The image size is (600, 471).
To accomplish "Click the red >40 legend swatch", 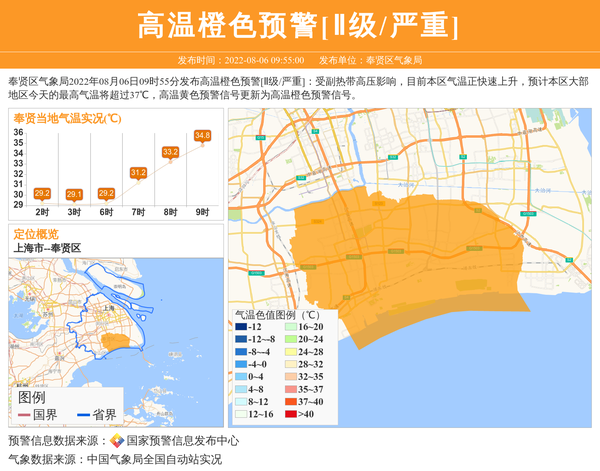I will coord(288,413).
